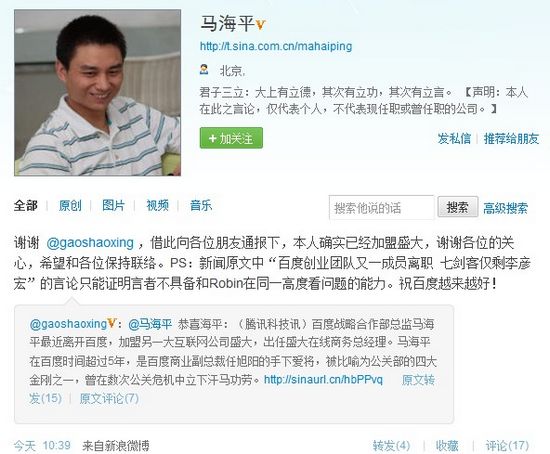Select the 全部 tab
Image resolution: width=550 pixels, height=454 pixels.
click(x=26, y=206)
